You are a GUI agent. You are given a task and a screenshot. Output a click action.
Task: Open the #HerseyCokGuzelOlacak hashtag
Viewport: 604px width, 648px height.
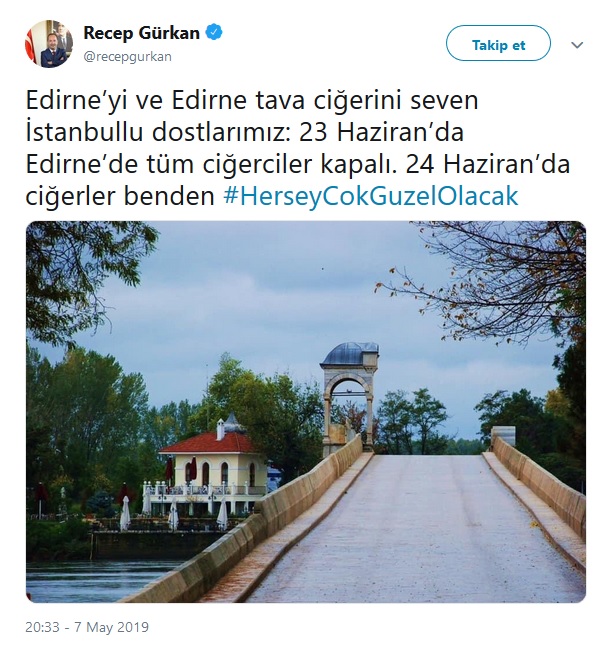(371, 196)
